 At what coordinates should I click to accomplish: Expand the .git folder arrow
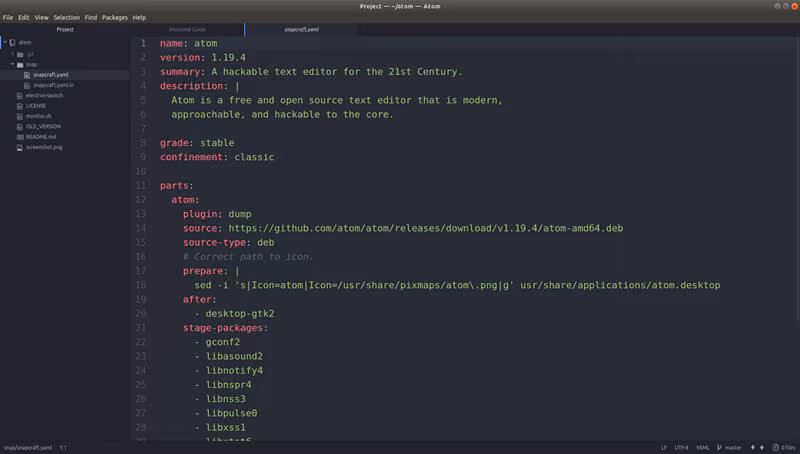coord(13,54)
